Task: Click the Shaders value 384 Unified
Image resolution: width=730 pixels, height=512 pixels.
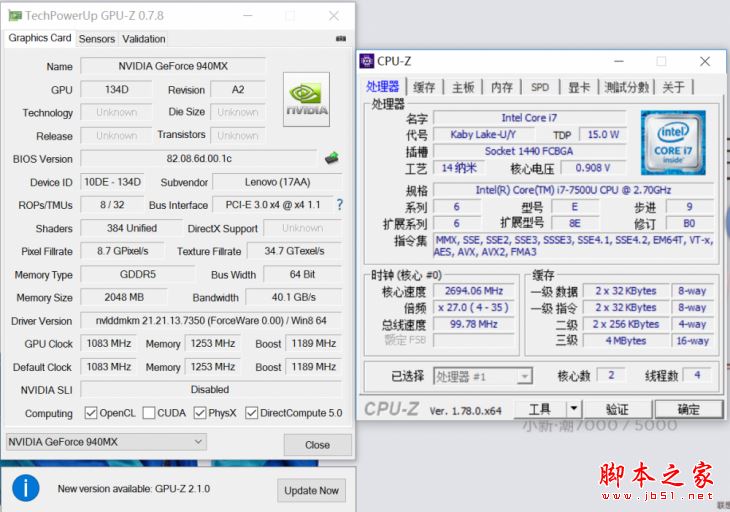Action: pos(132,228)
